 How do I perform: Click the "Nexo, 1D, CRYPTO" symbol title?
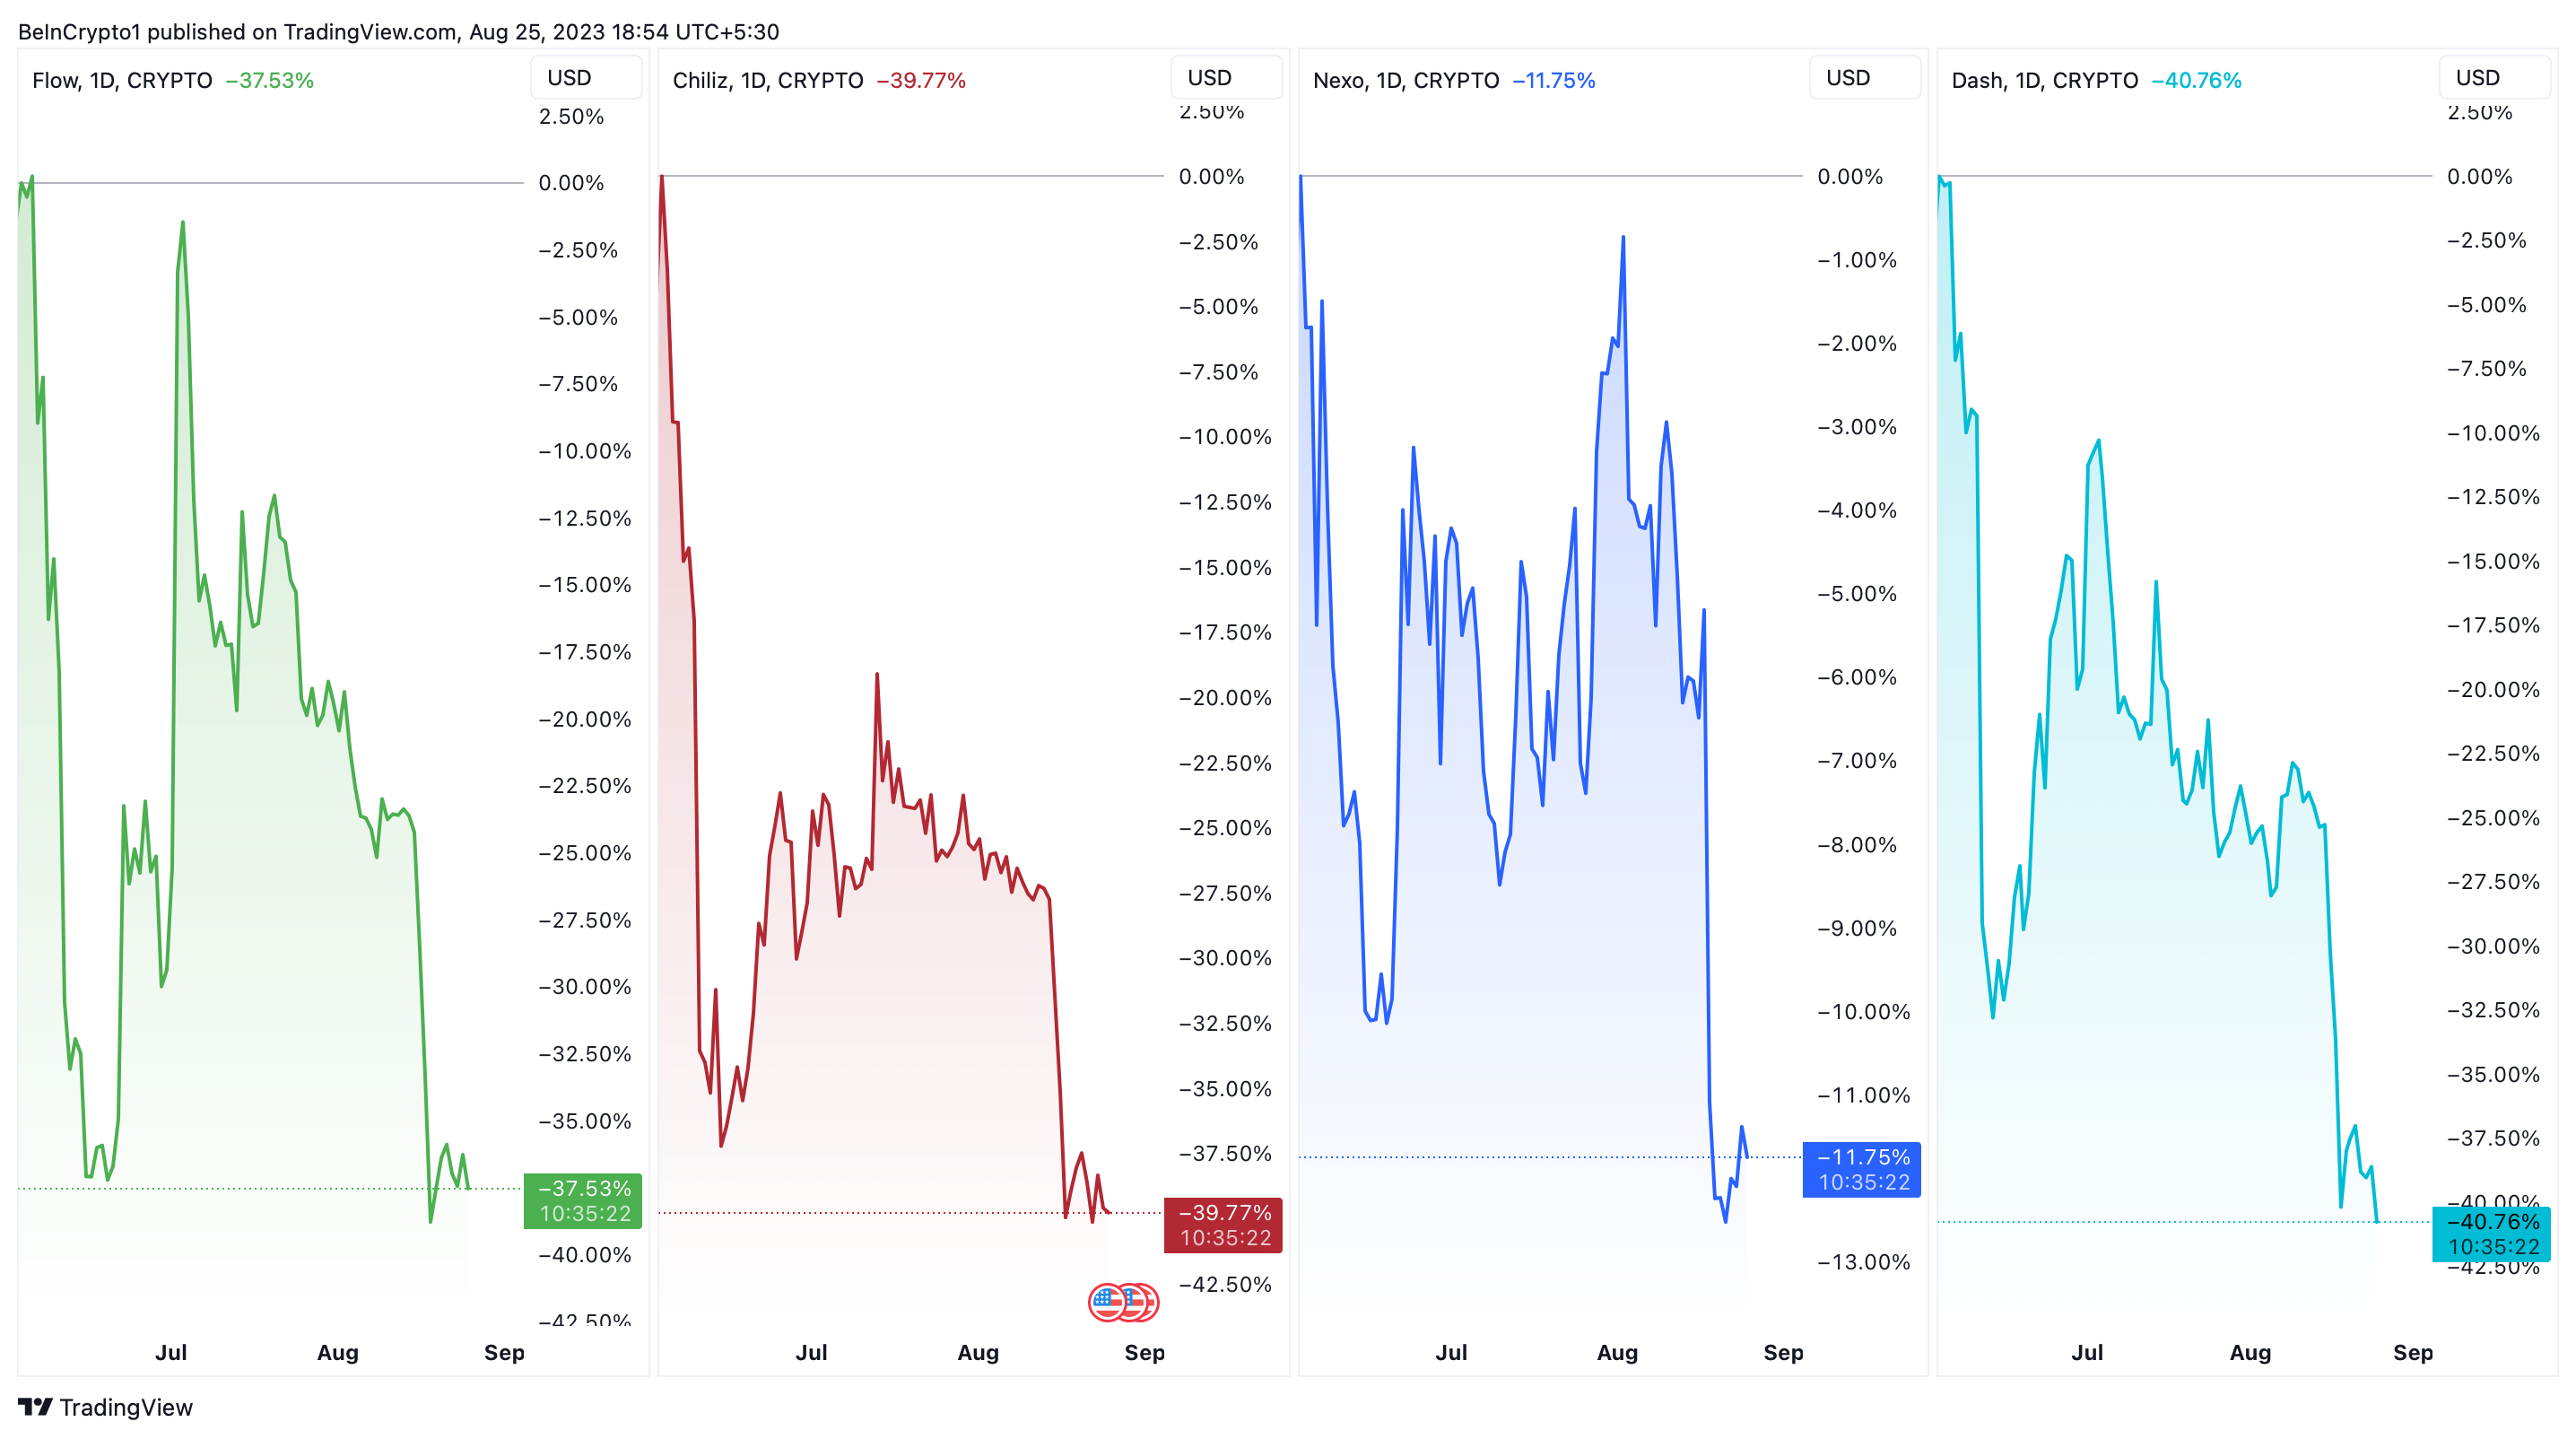(x=1405, y=80)
